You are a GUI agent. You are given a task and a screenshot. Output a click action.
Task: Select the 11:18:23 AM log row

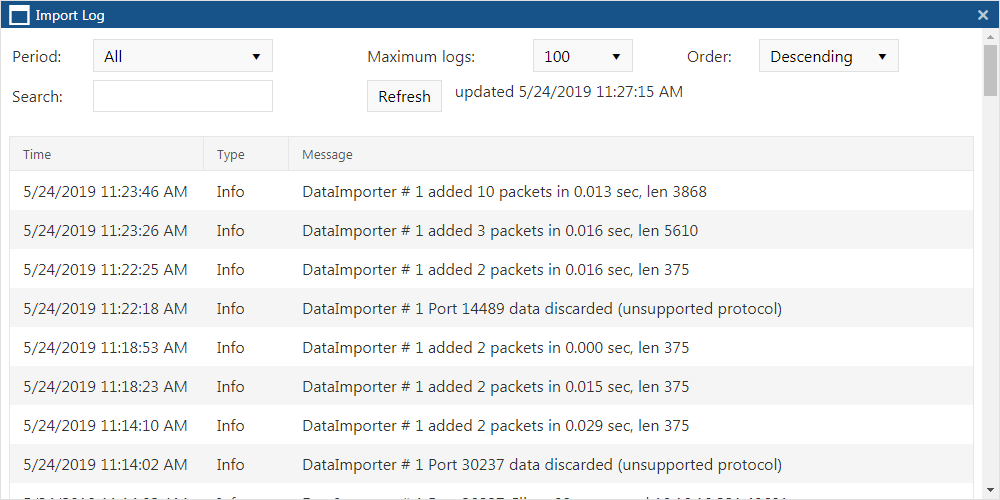(490, 387)
